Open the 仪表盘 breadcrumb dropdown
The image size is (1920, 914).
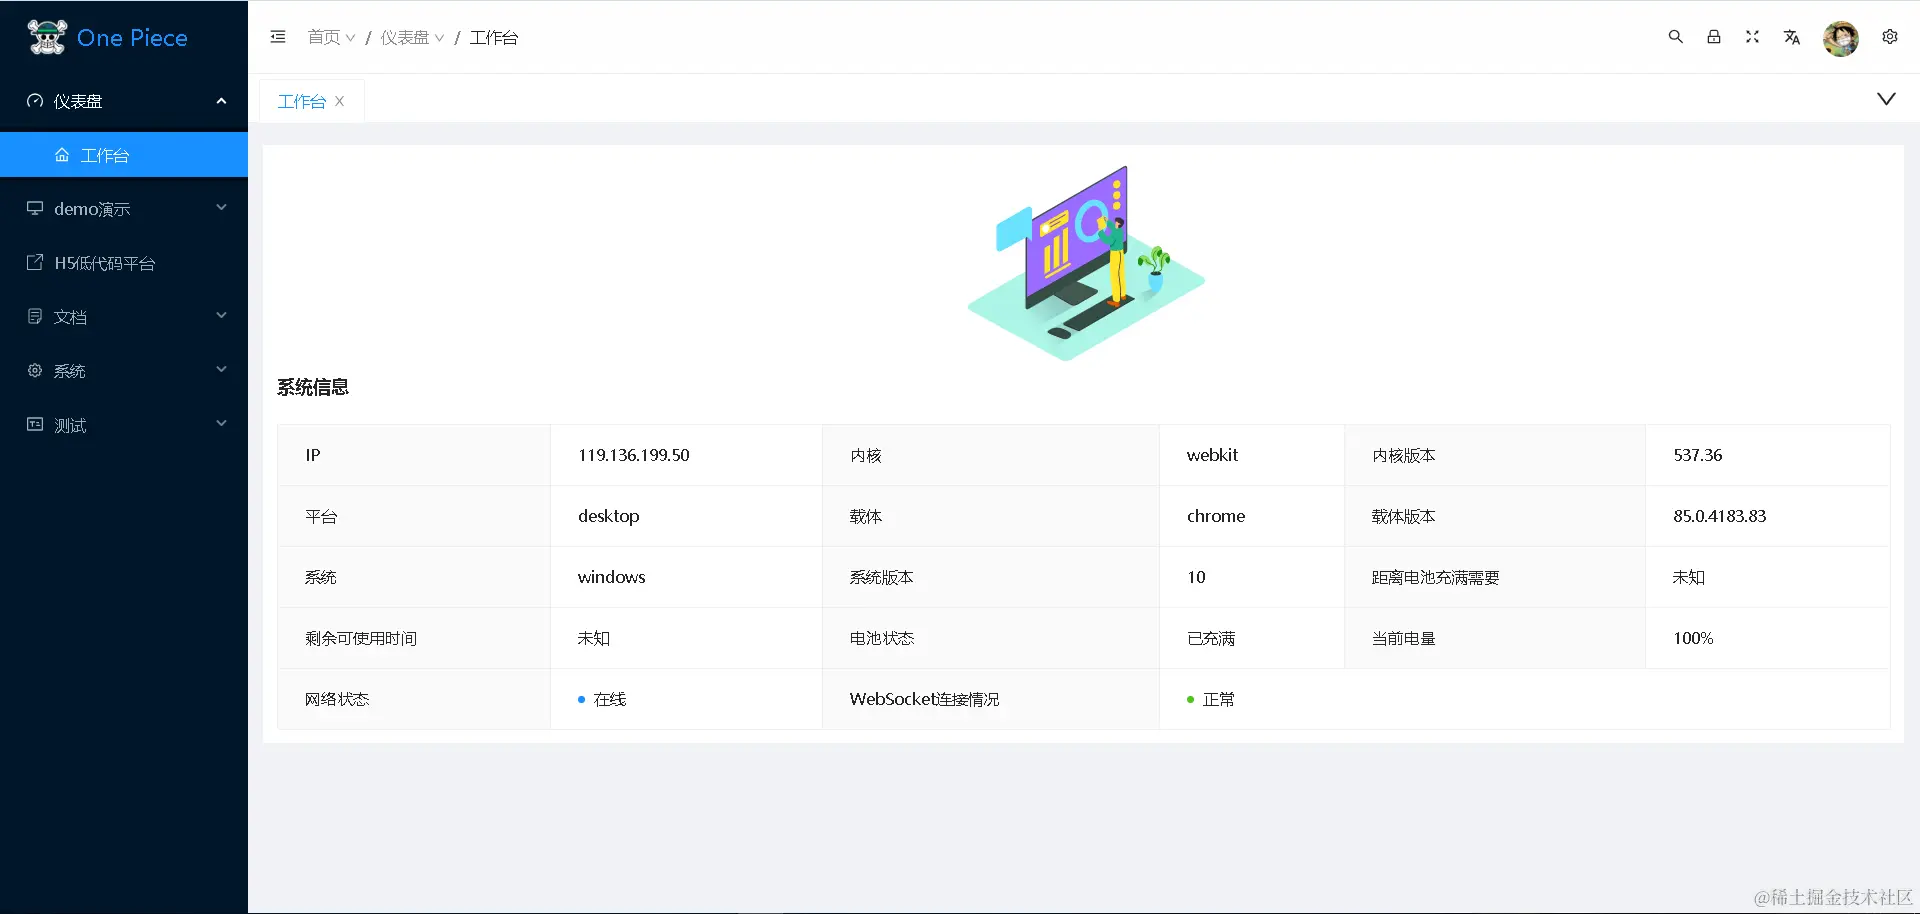point(412,37)
